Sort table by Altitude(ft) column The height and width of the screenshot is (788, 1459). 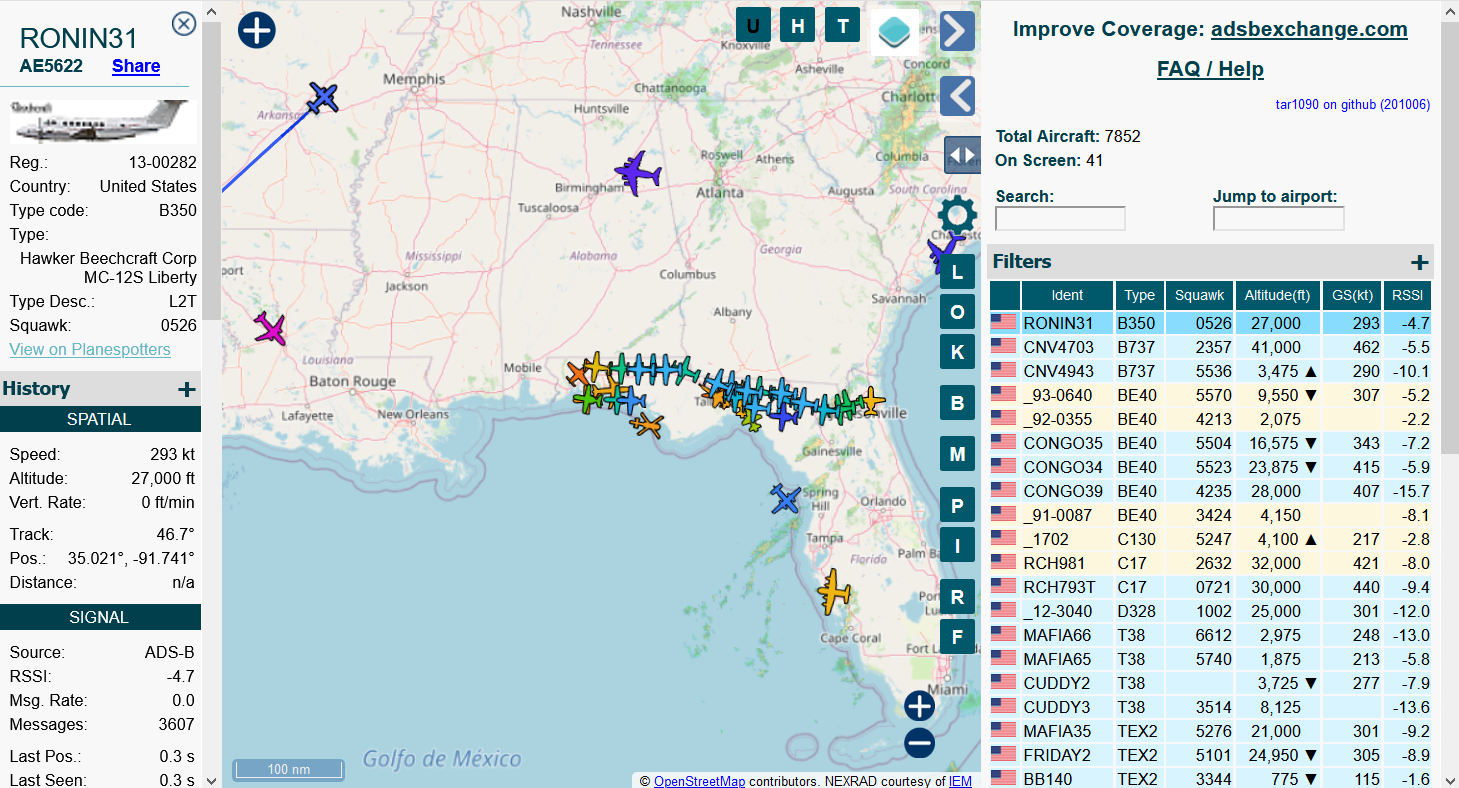(x=1277, y=295)
